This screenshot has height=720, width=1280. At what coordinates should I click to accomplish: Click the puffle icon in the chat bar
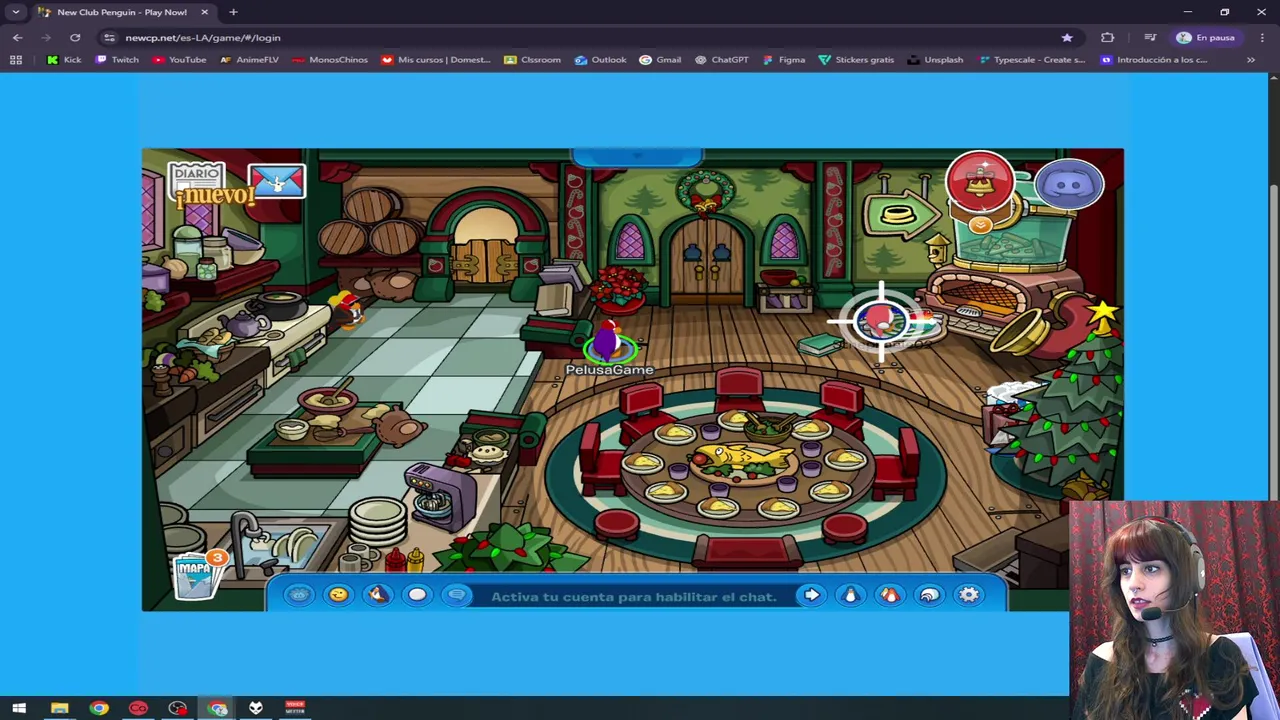(298, 595)
